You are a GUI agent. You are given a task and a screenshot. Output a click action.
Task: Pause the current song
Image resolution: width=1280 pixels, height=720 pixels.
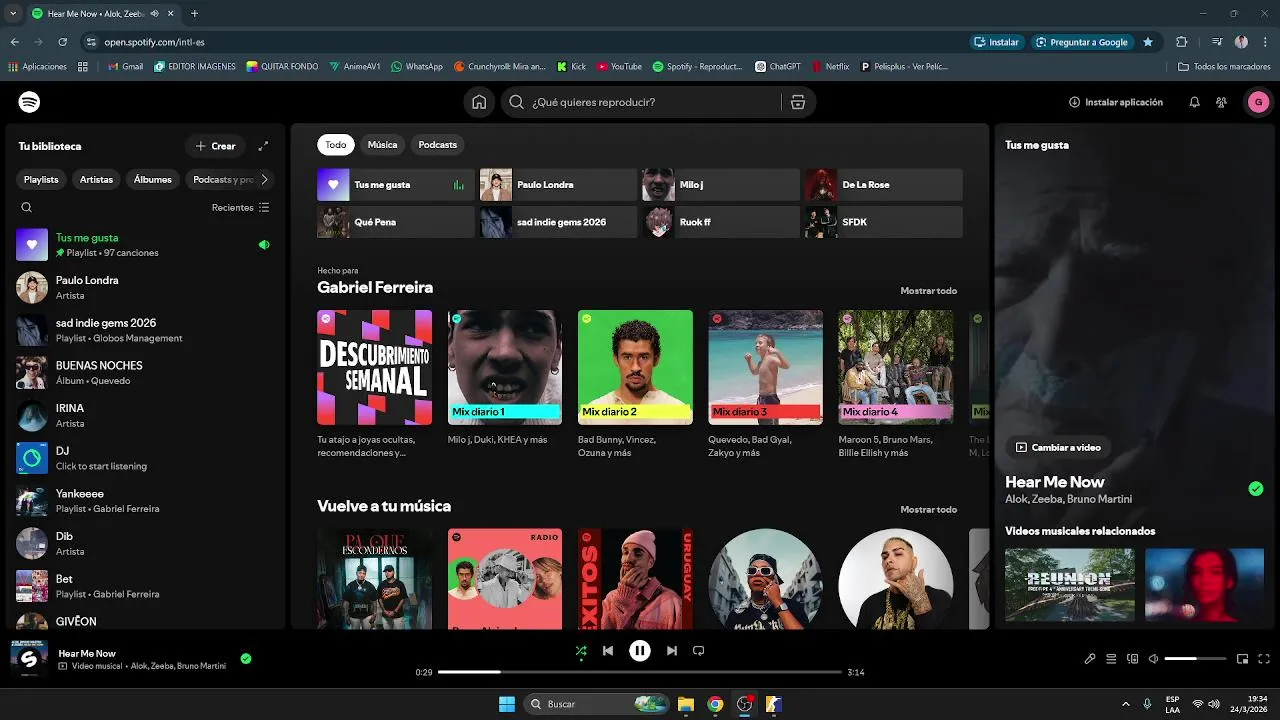pyautogui.click(x=640, y=651)
